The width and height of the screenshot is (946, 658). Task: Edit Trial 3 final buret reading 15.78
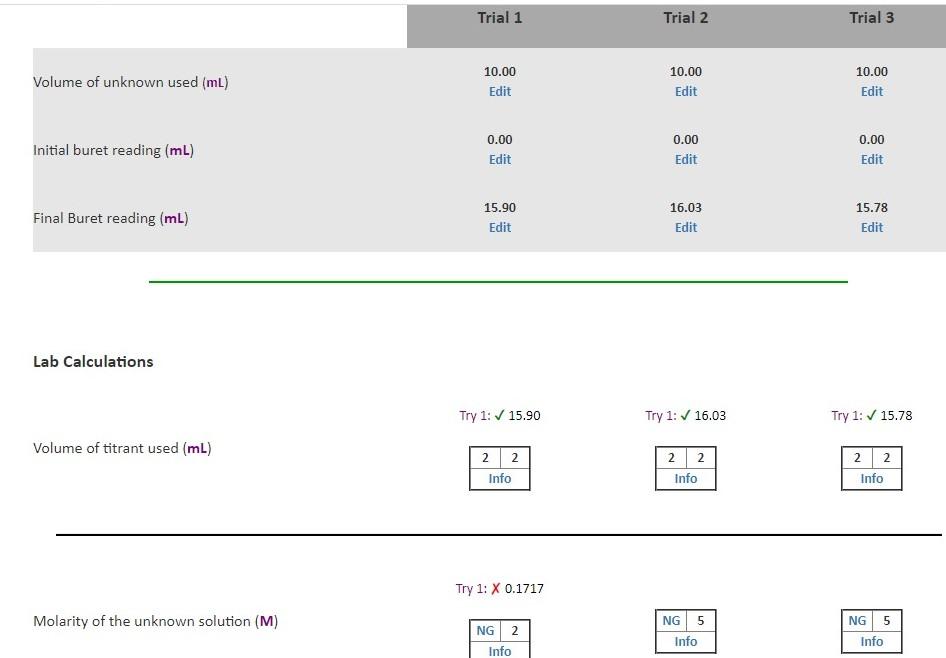(871, 227)
